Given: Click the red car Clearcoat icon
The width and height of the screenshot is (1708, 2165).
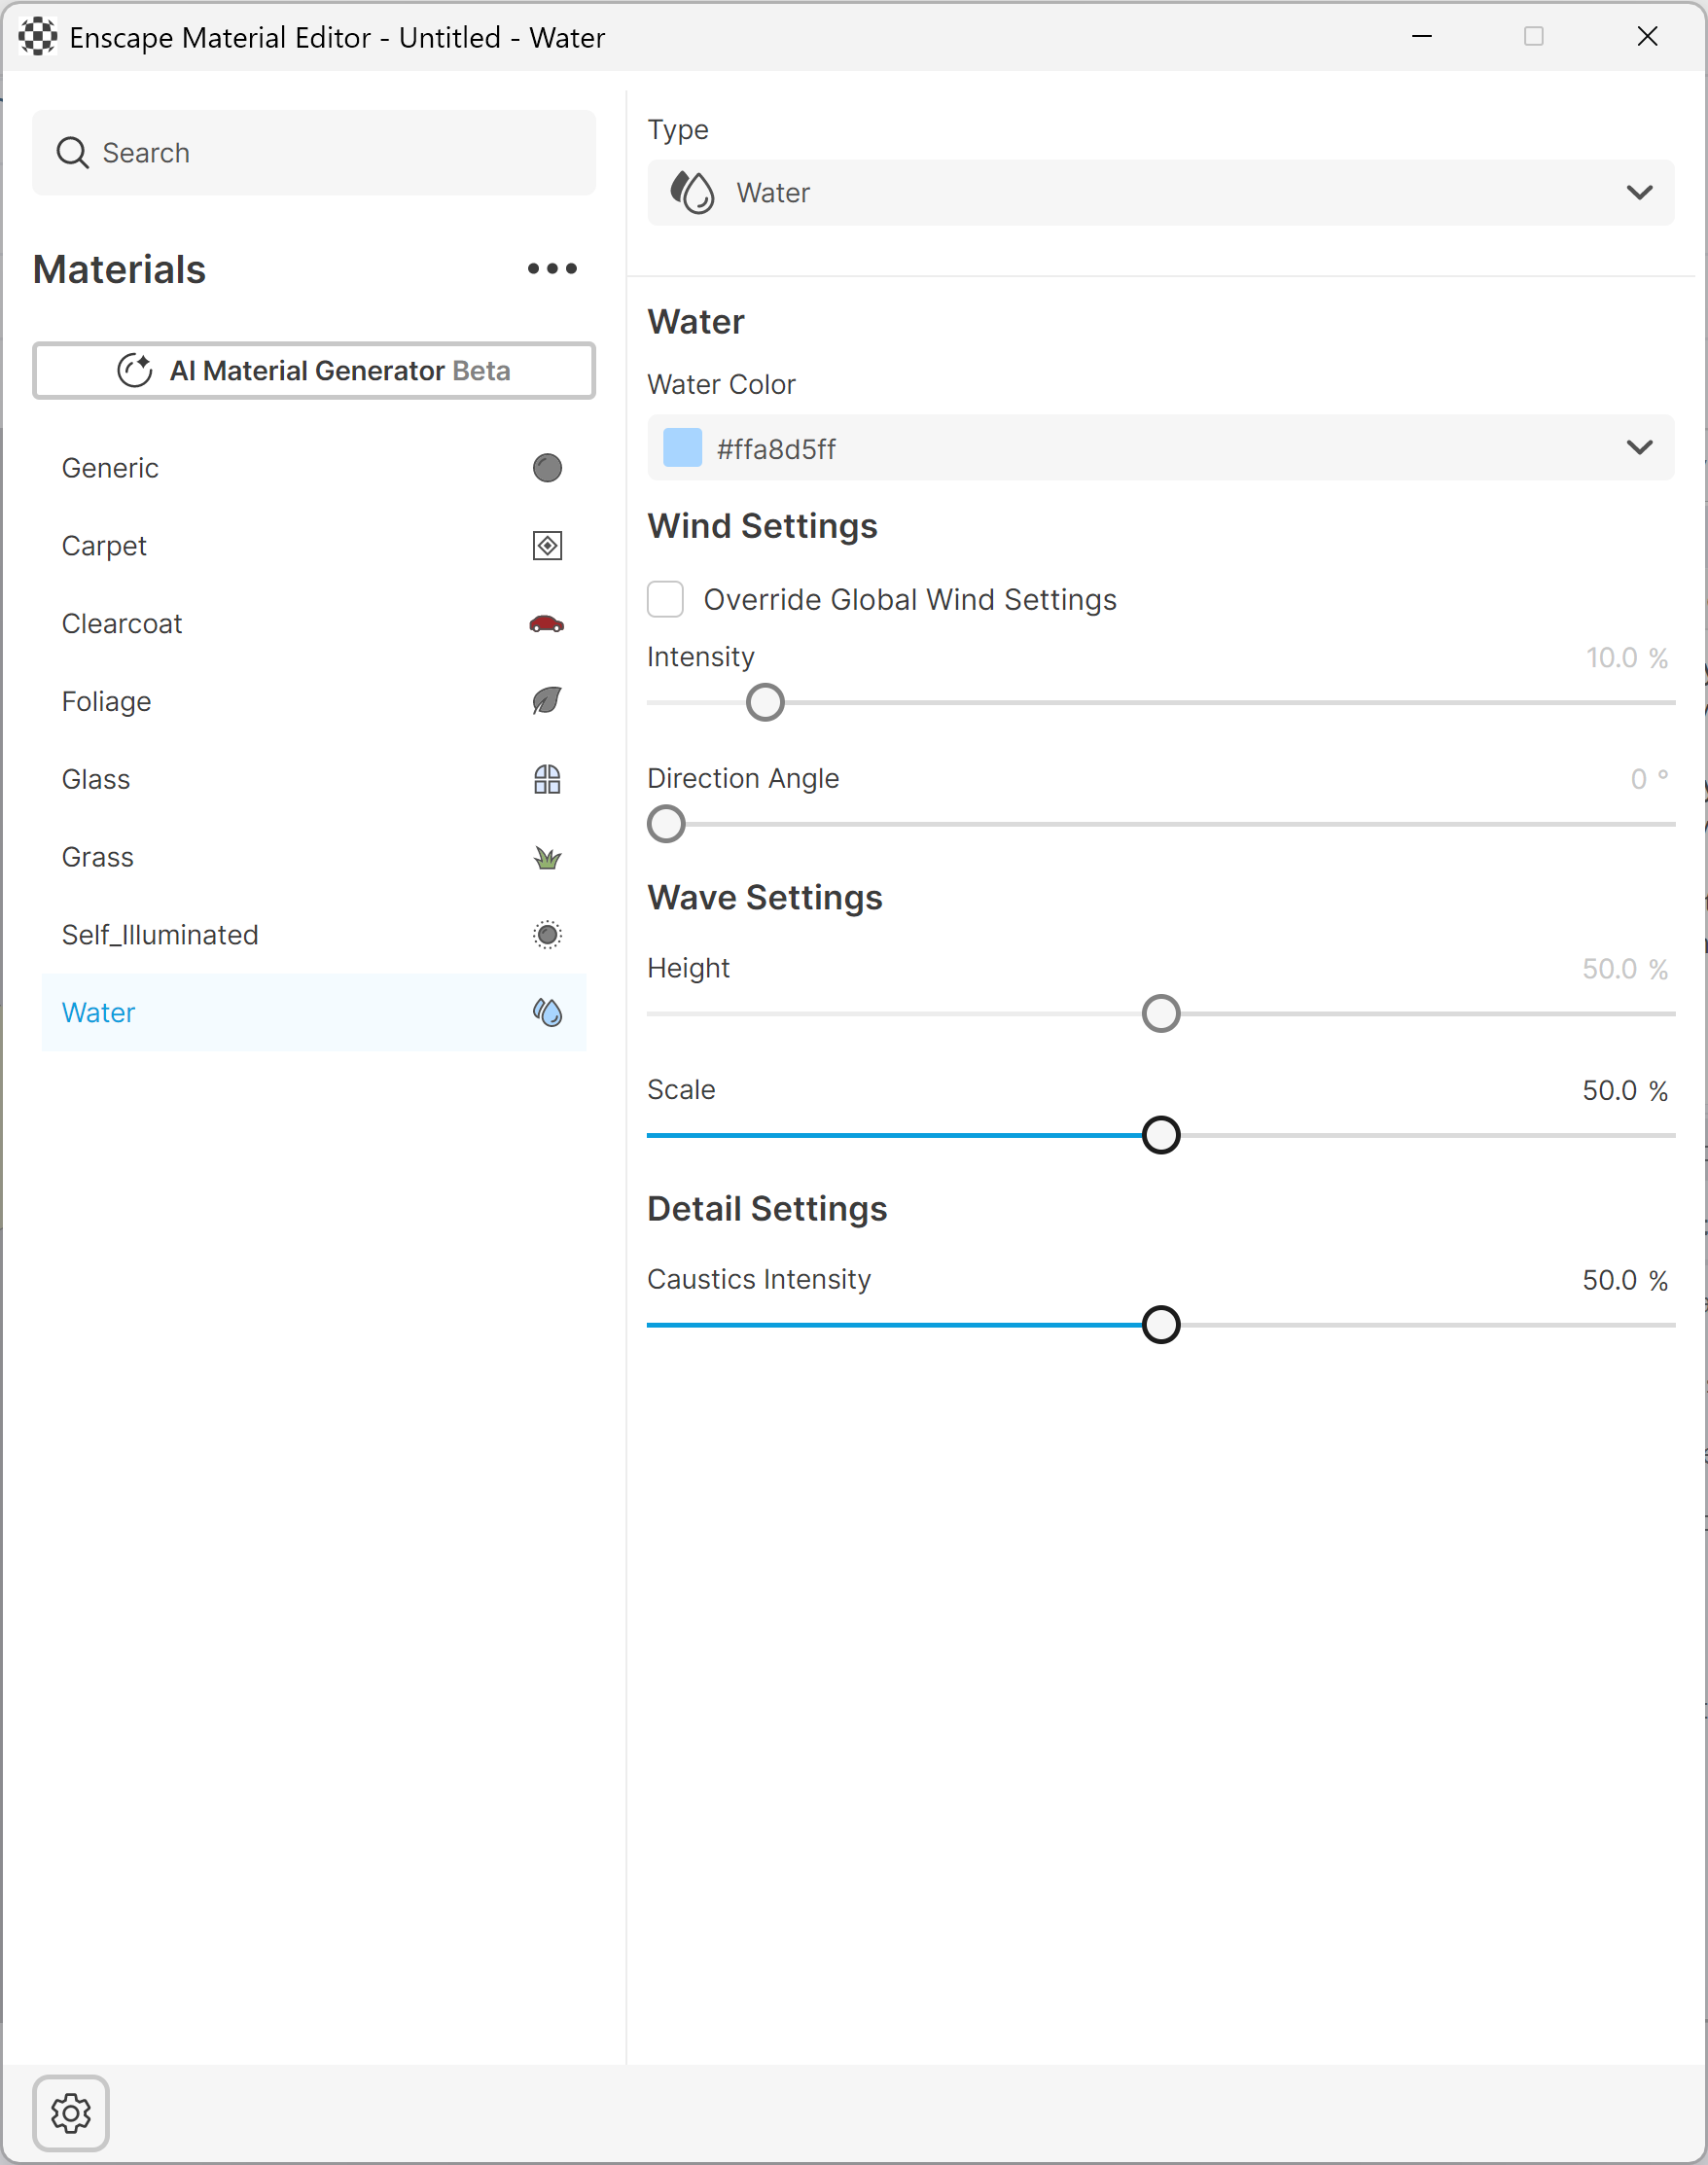Looking at the screenshot, I should 547,624.
